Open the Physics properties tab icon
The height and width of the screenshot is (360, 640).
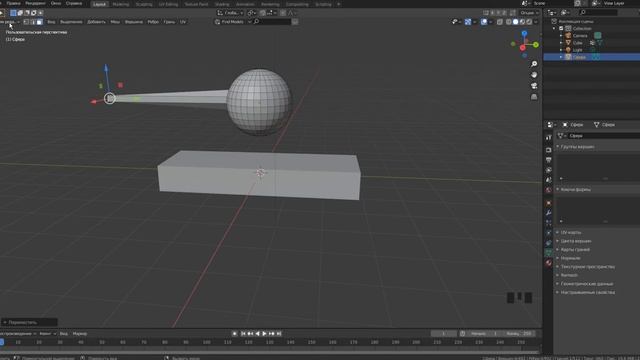click(x=549, y=233)
